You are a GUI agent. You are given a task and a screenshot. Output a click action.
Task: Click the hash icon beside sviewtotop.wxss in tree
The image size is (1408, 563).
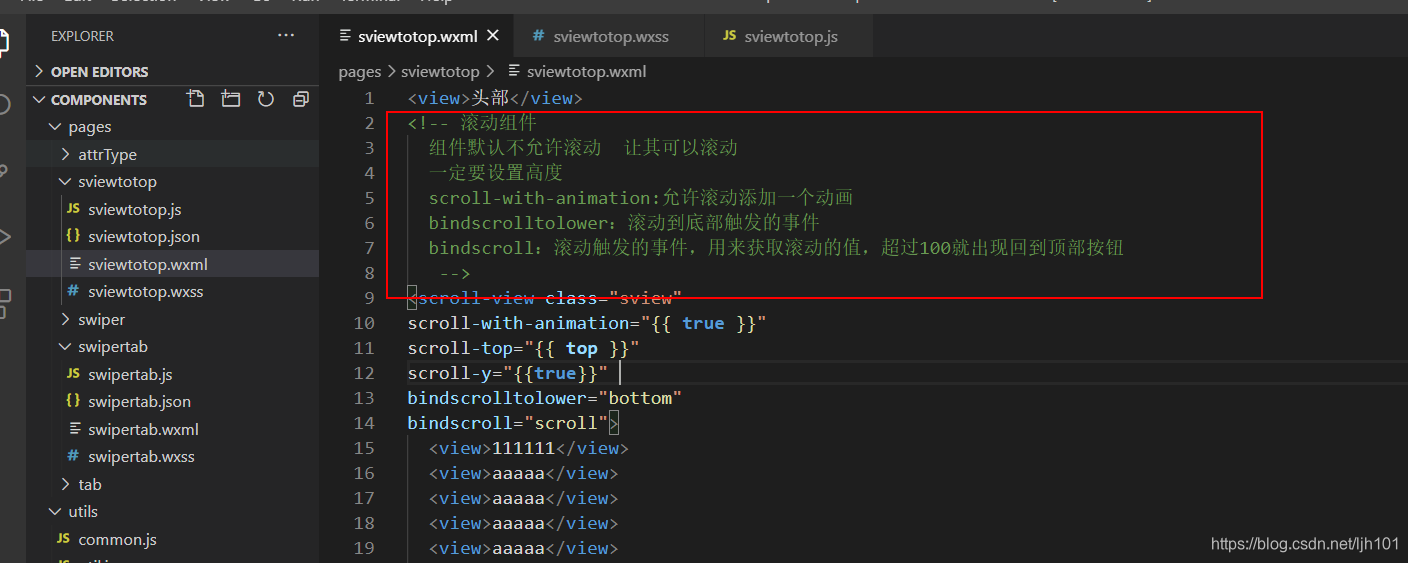pyautogui.click(x=73, y=292)
